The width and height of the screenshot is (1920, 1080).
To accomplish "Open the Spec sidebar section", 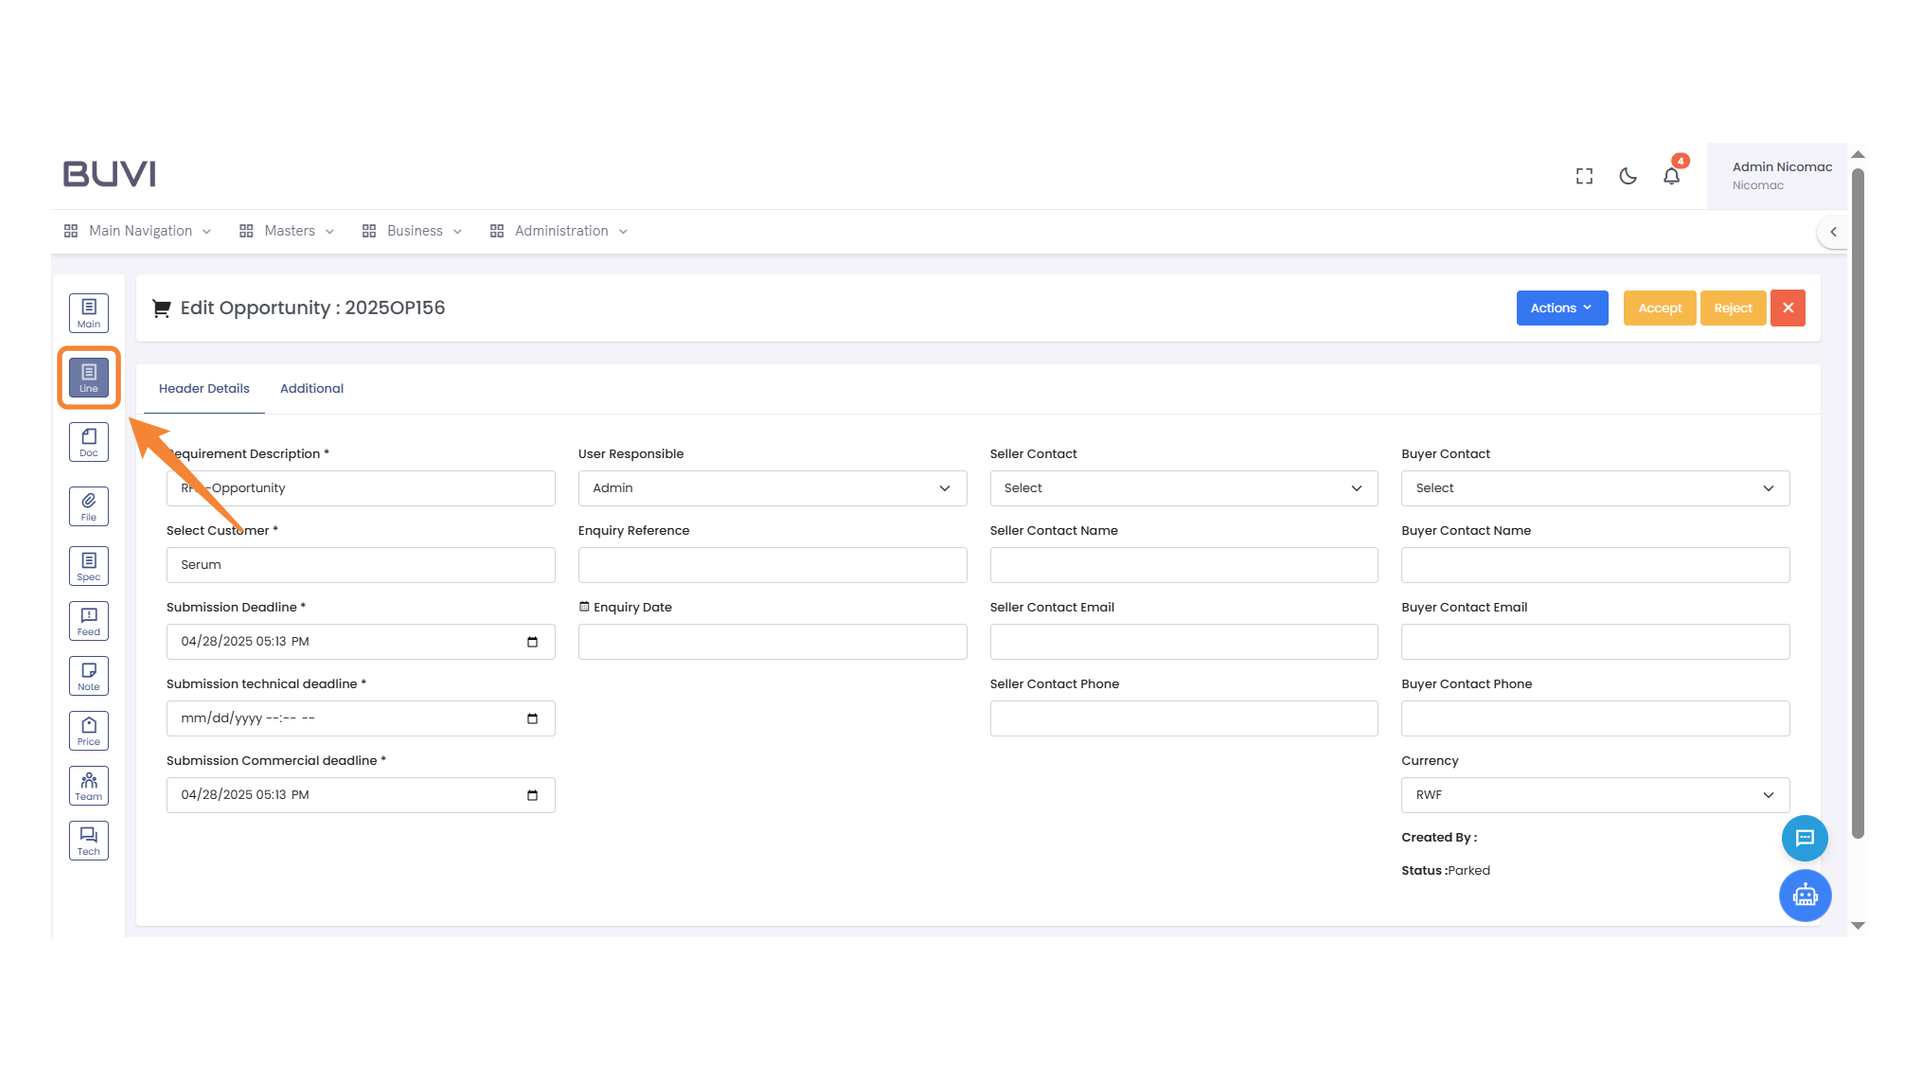I will point(89,566).
